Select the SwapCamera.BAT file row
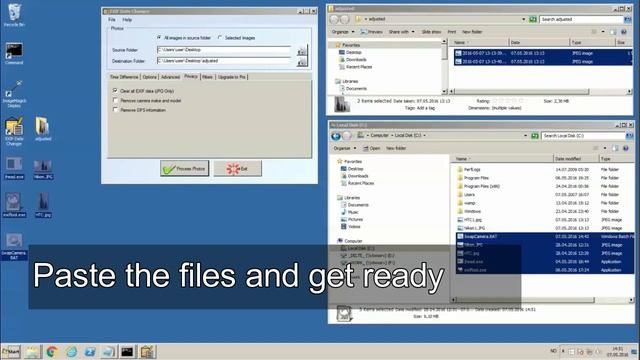 point(545,237)
